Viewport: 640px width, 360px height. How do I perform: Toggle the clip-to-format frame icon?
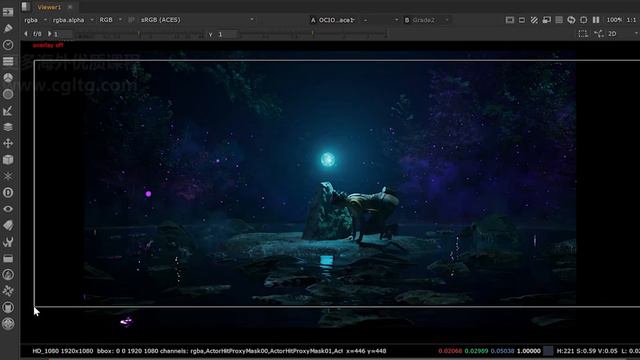click(x=509, y=20)
